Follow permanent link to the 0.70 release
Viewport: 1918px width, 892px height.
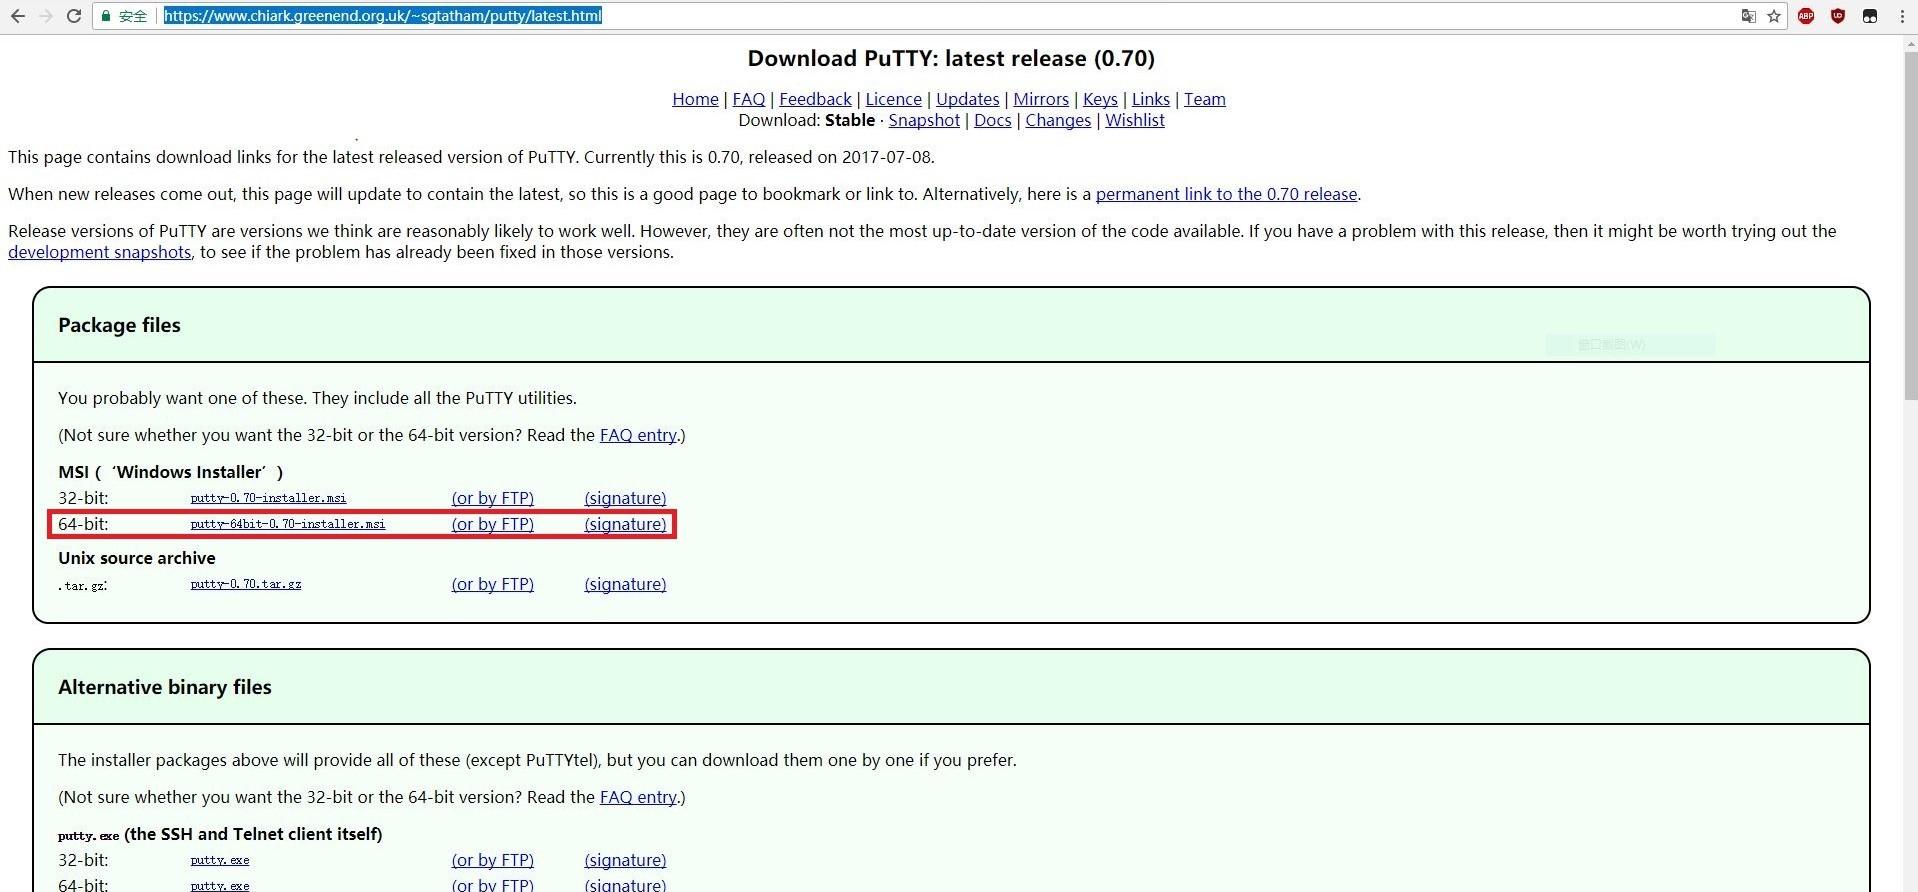click(1226, 194)
